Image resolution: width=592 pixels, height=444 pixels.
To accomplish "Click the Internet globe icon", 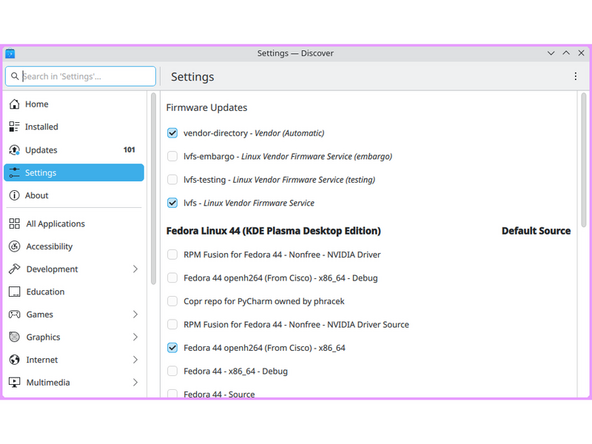I will coord(14,359).
